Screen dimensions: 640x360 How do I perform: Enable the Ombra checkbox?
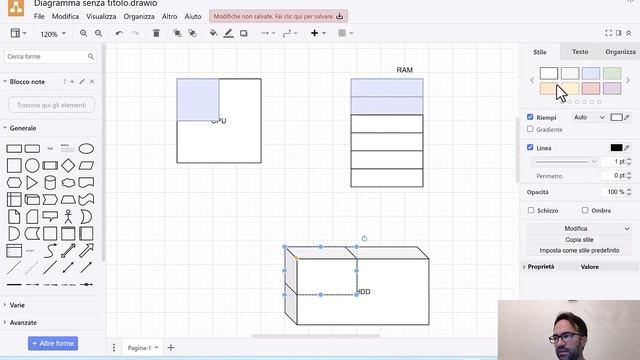(x=585, y=210)
